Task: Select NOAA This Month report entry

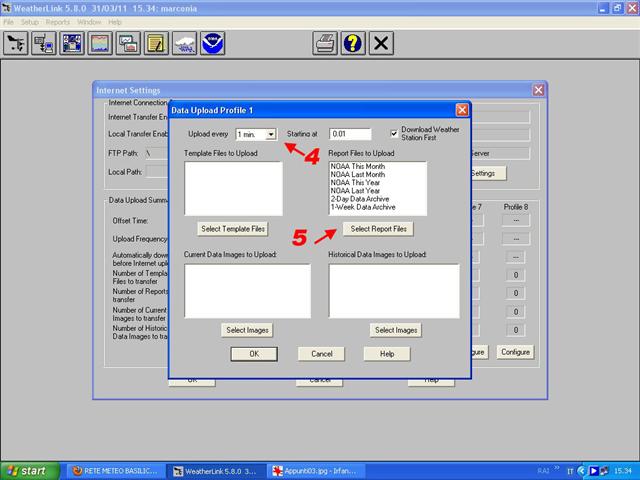Action: click(x=358, y=167)
